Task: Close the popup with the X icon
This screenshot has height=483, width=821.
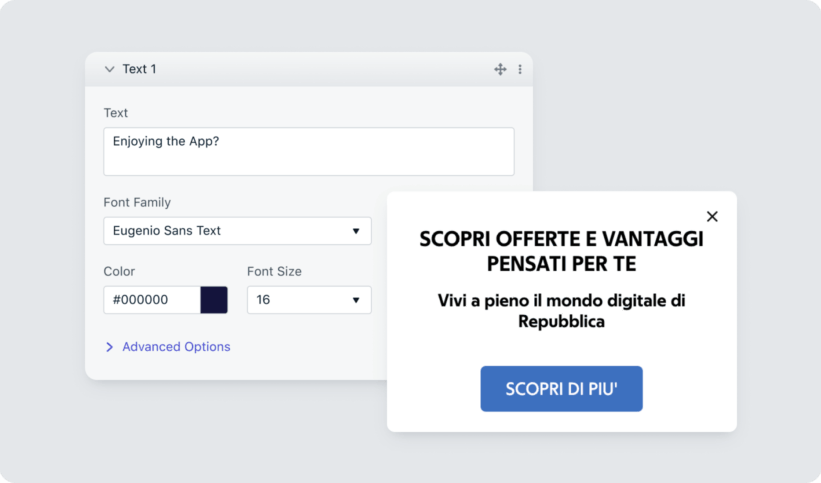Action: (712, 216)
